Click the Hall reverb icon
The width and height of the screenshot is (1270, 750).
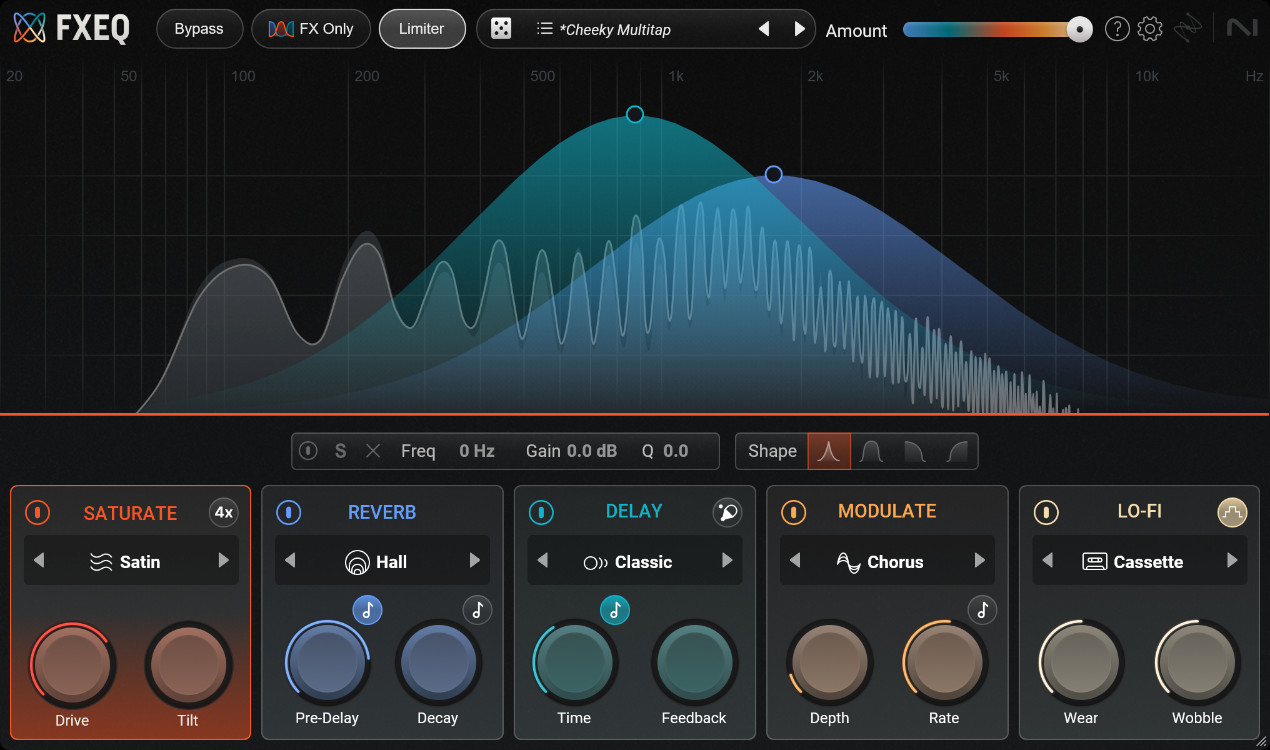click(x=356, y=562)
